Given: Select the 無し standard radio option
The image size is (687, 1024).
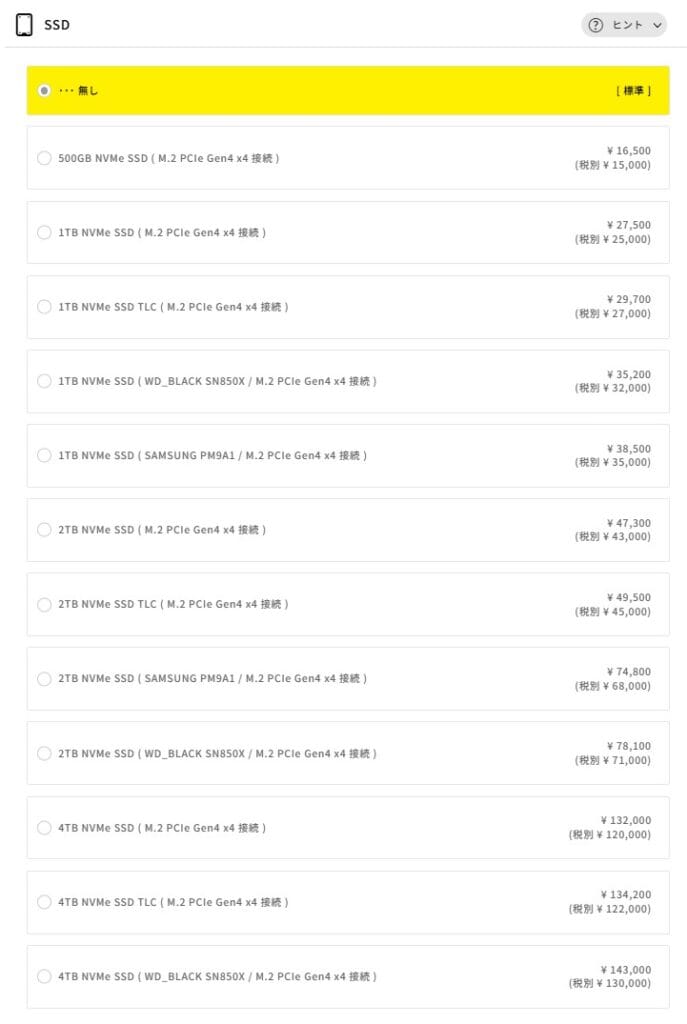Looking at the screenshot, I should tap(44, 90).
